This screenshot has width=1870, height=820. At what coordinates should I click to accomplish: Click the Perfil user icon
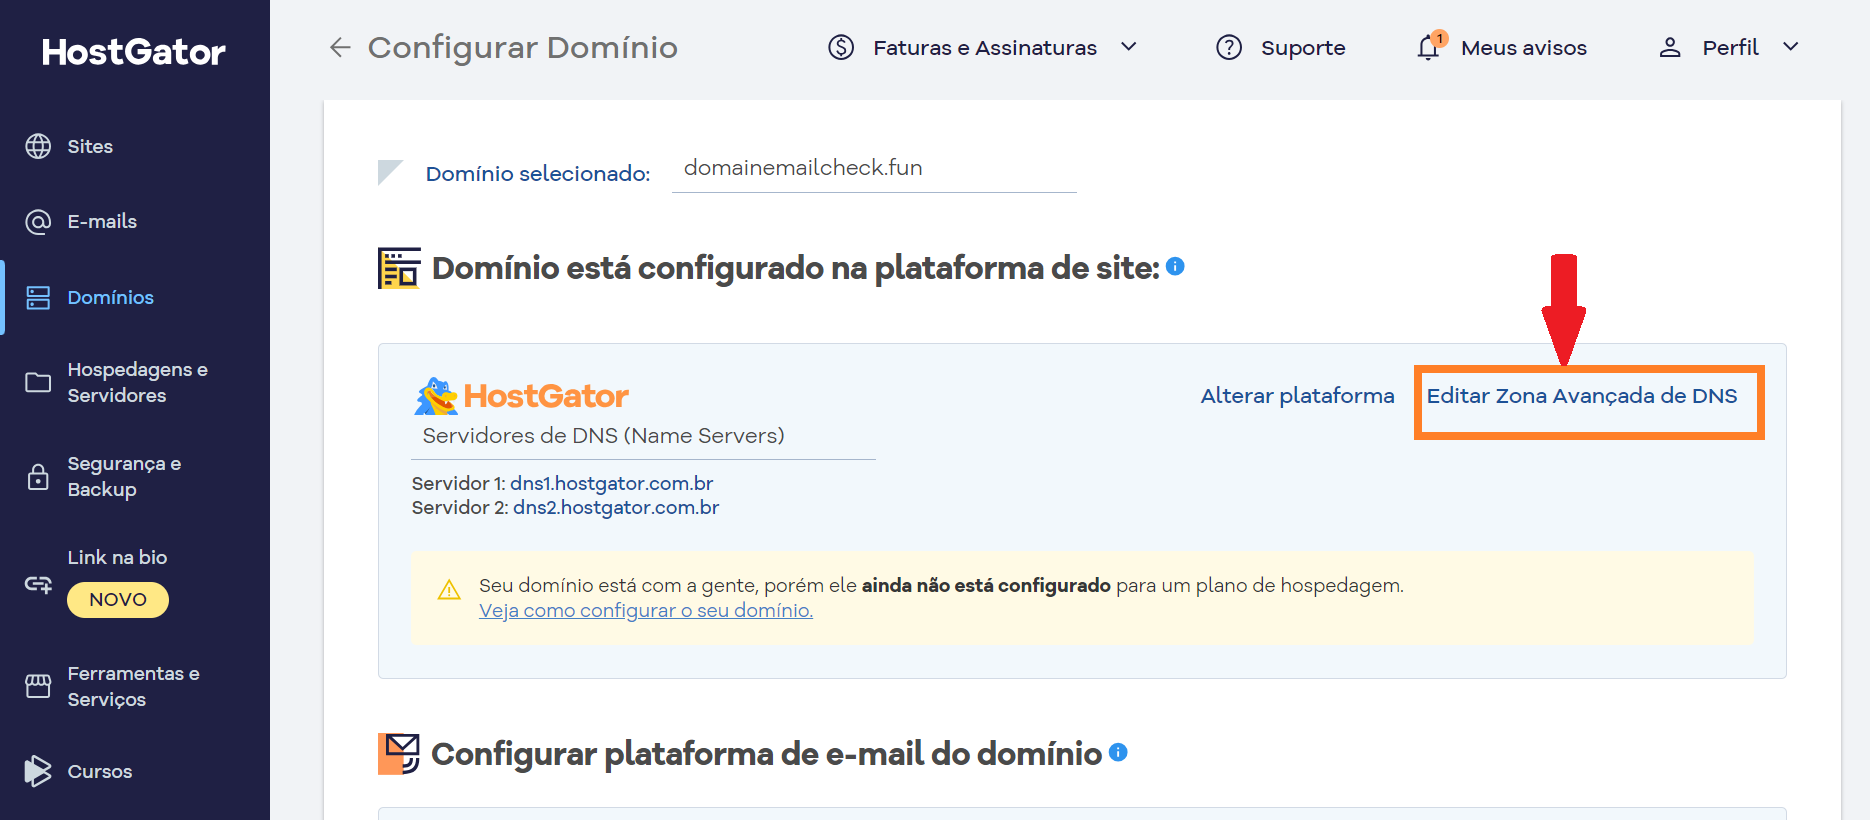[x=1670, y=47]
